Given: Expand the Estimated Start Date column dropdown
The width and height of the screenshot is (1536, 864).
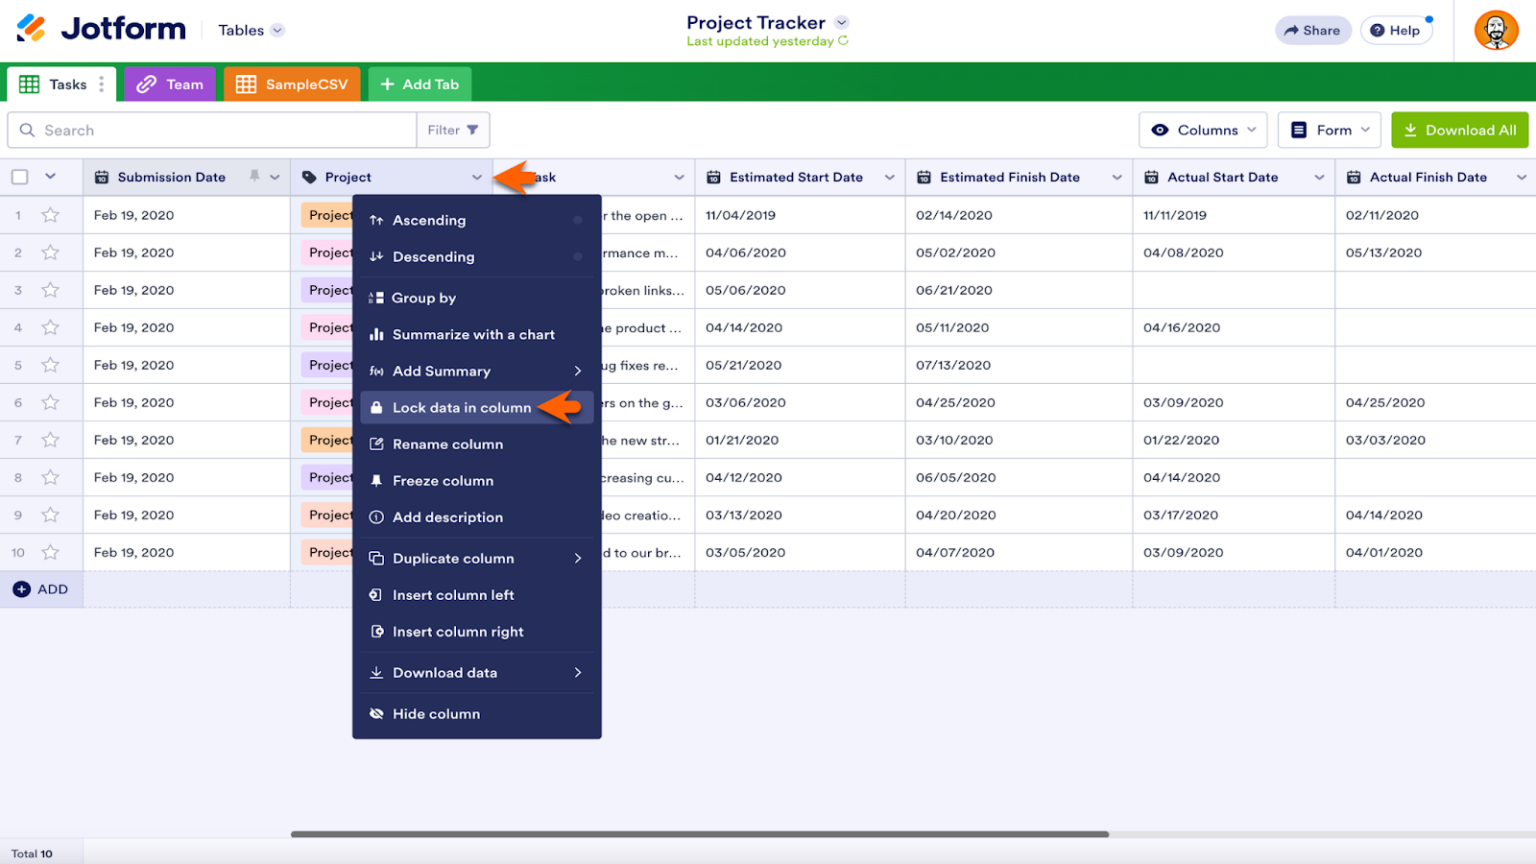Looking at the screenshot, I should click(889, 177).
